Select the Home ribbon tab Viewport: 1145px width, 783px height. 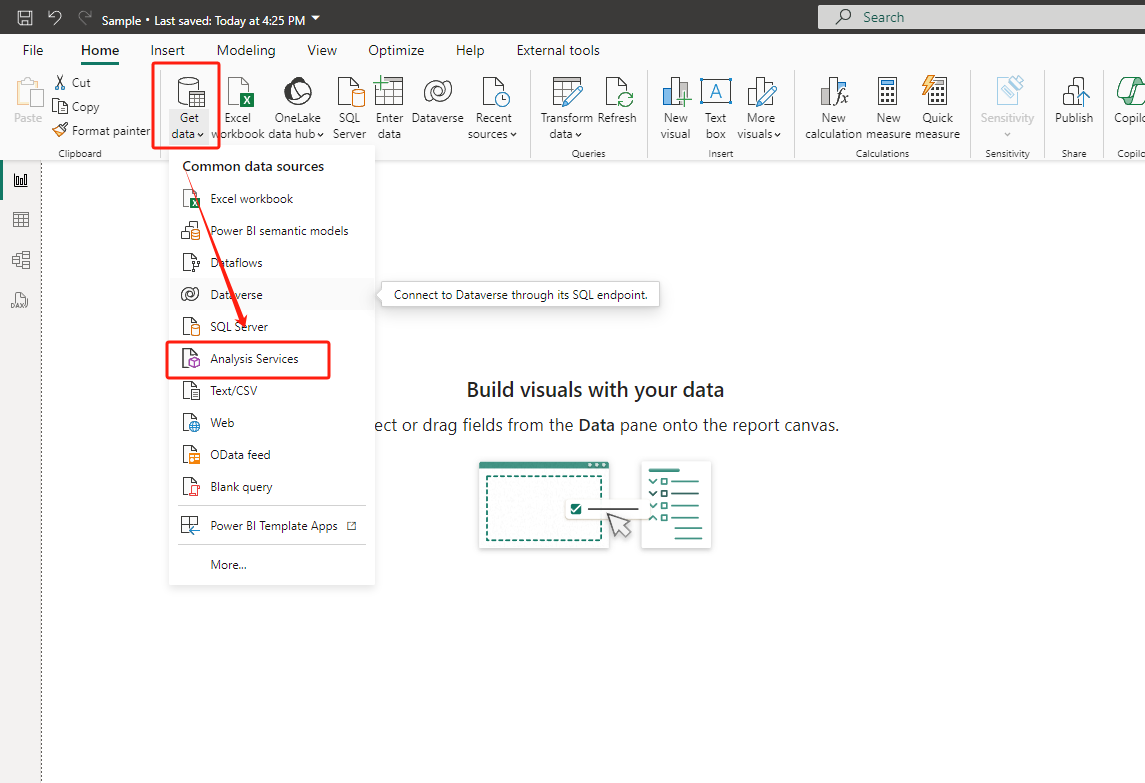[100, 50]
